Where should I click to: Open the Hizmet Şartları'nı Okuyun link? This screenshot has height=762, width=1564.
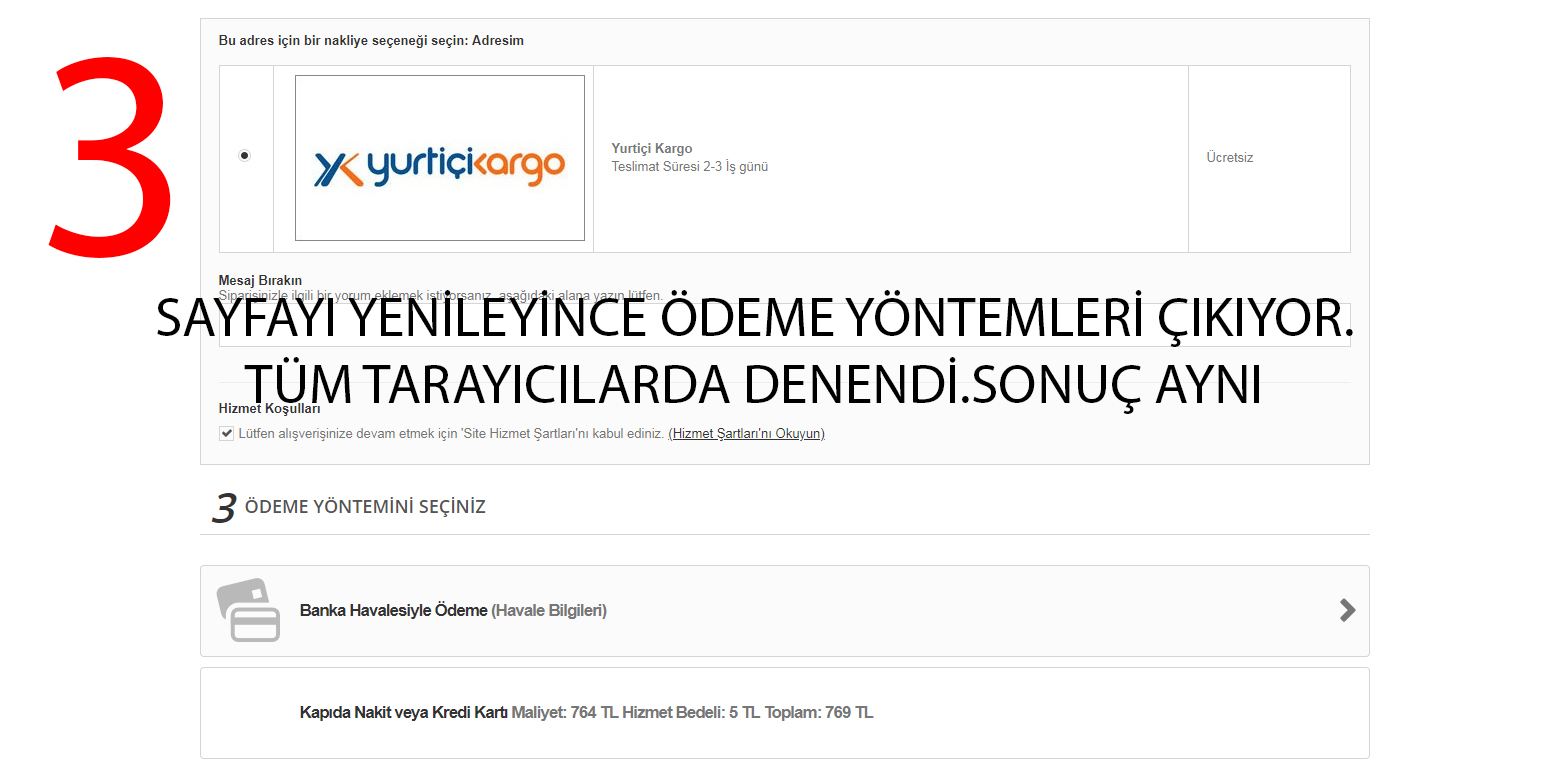747,434
